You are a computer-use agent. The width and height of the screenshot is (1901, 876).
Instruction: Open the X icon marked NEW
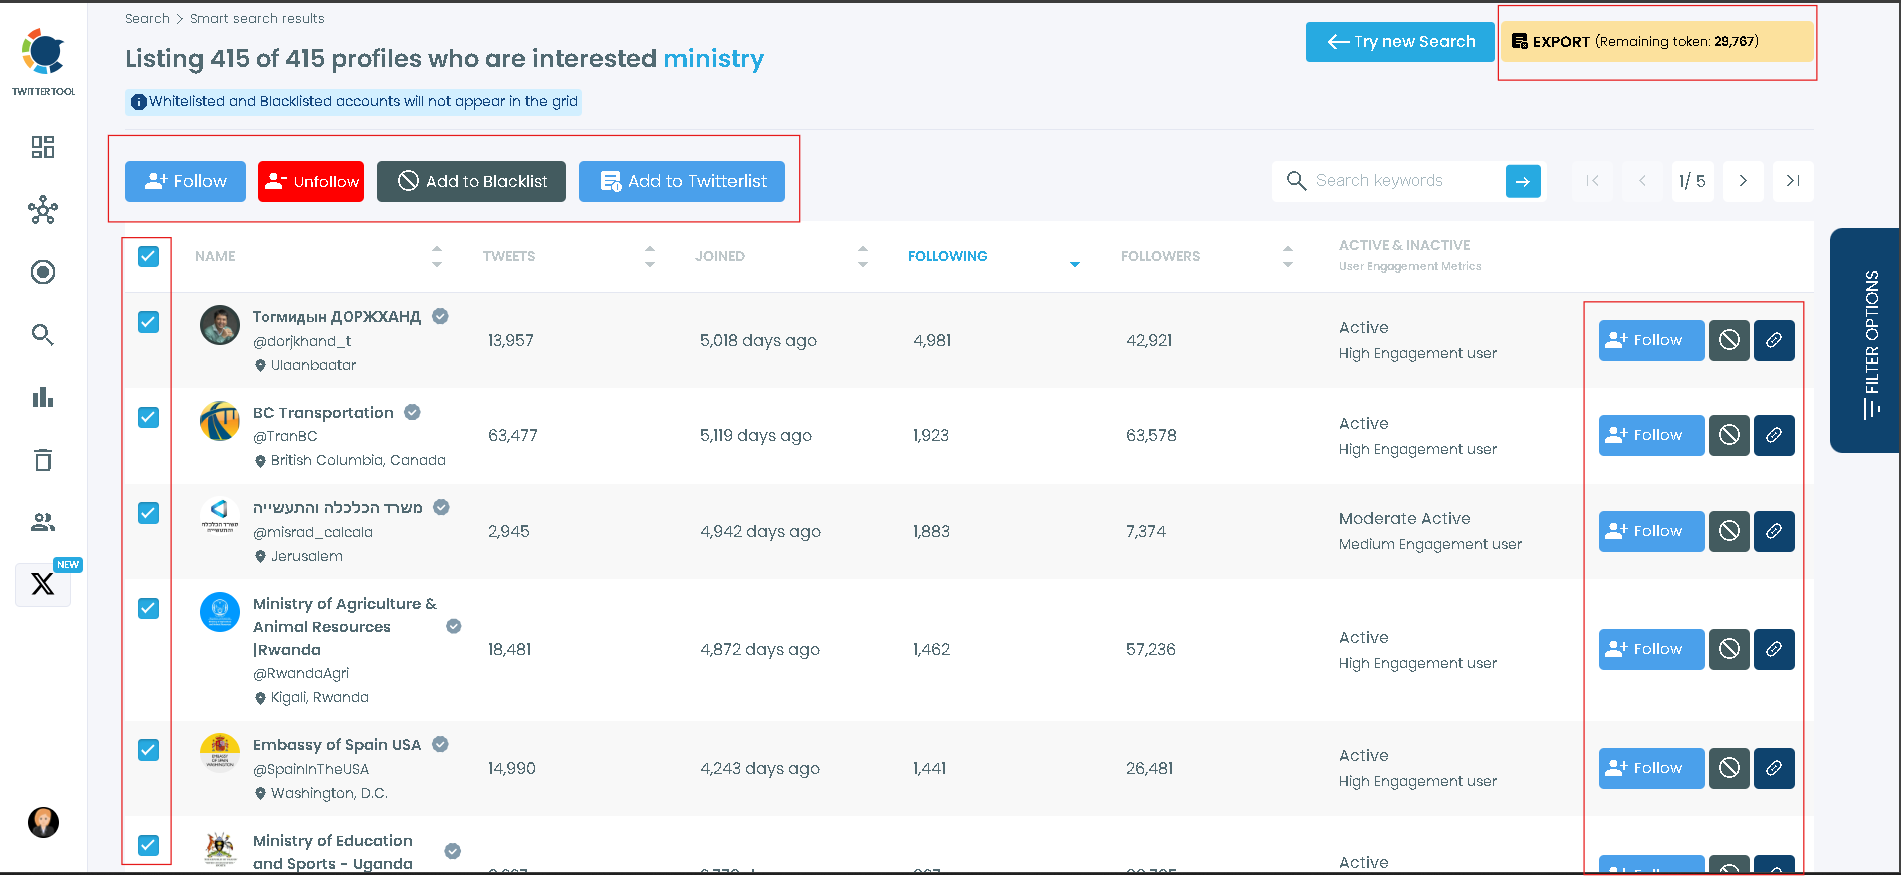tap(43, 584)
